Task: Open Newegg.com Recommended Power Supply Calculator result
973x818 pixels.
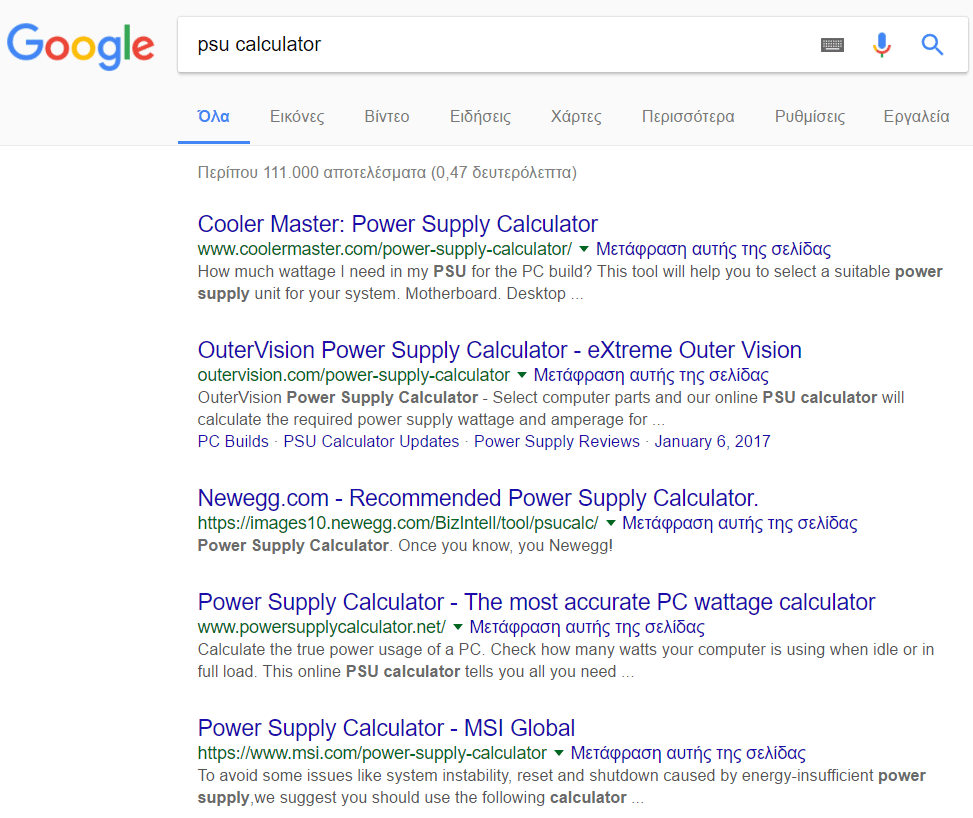Action: click(x=478, y=498)
